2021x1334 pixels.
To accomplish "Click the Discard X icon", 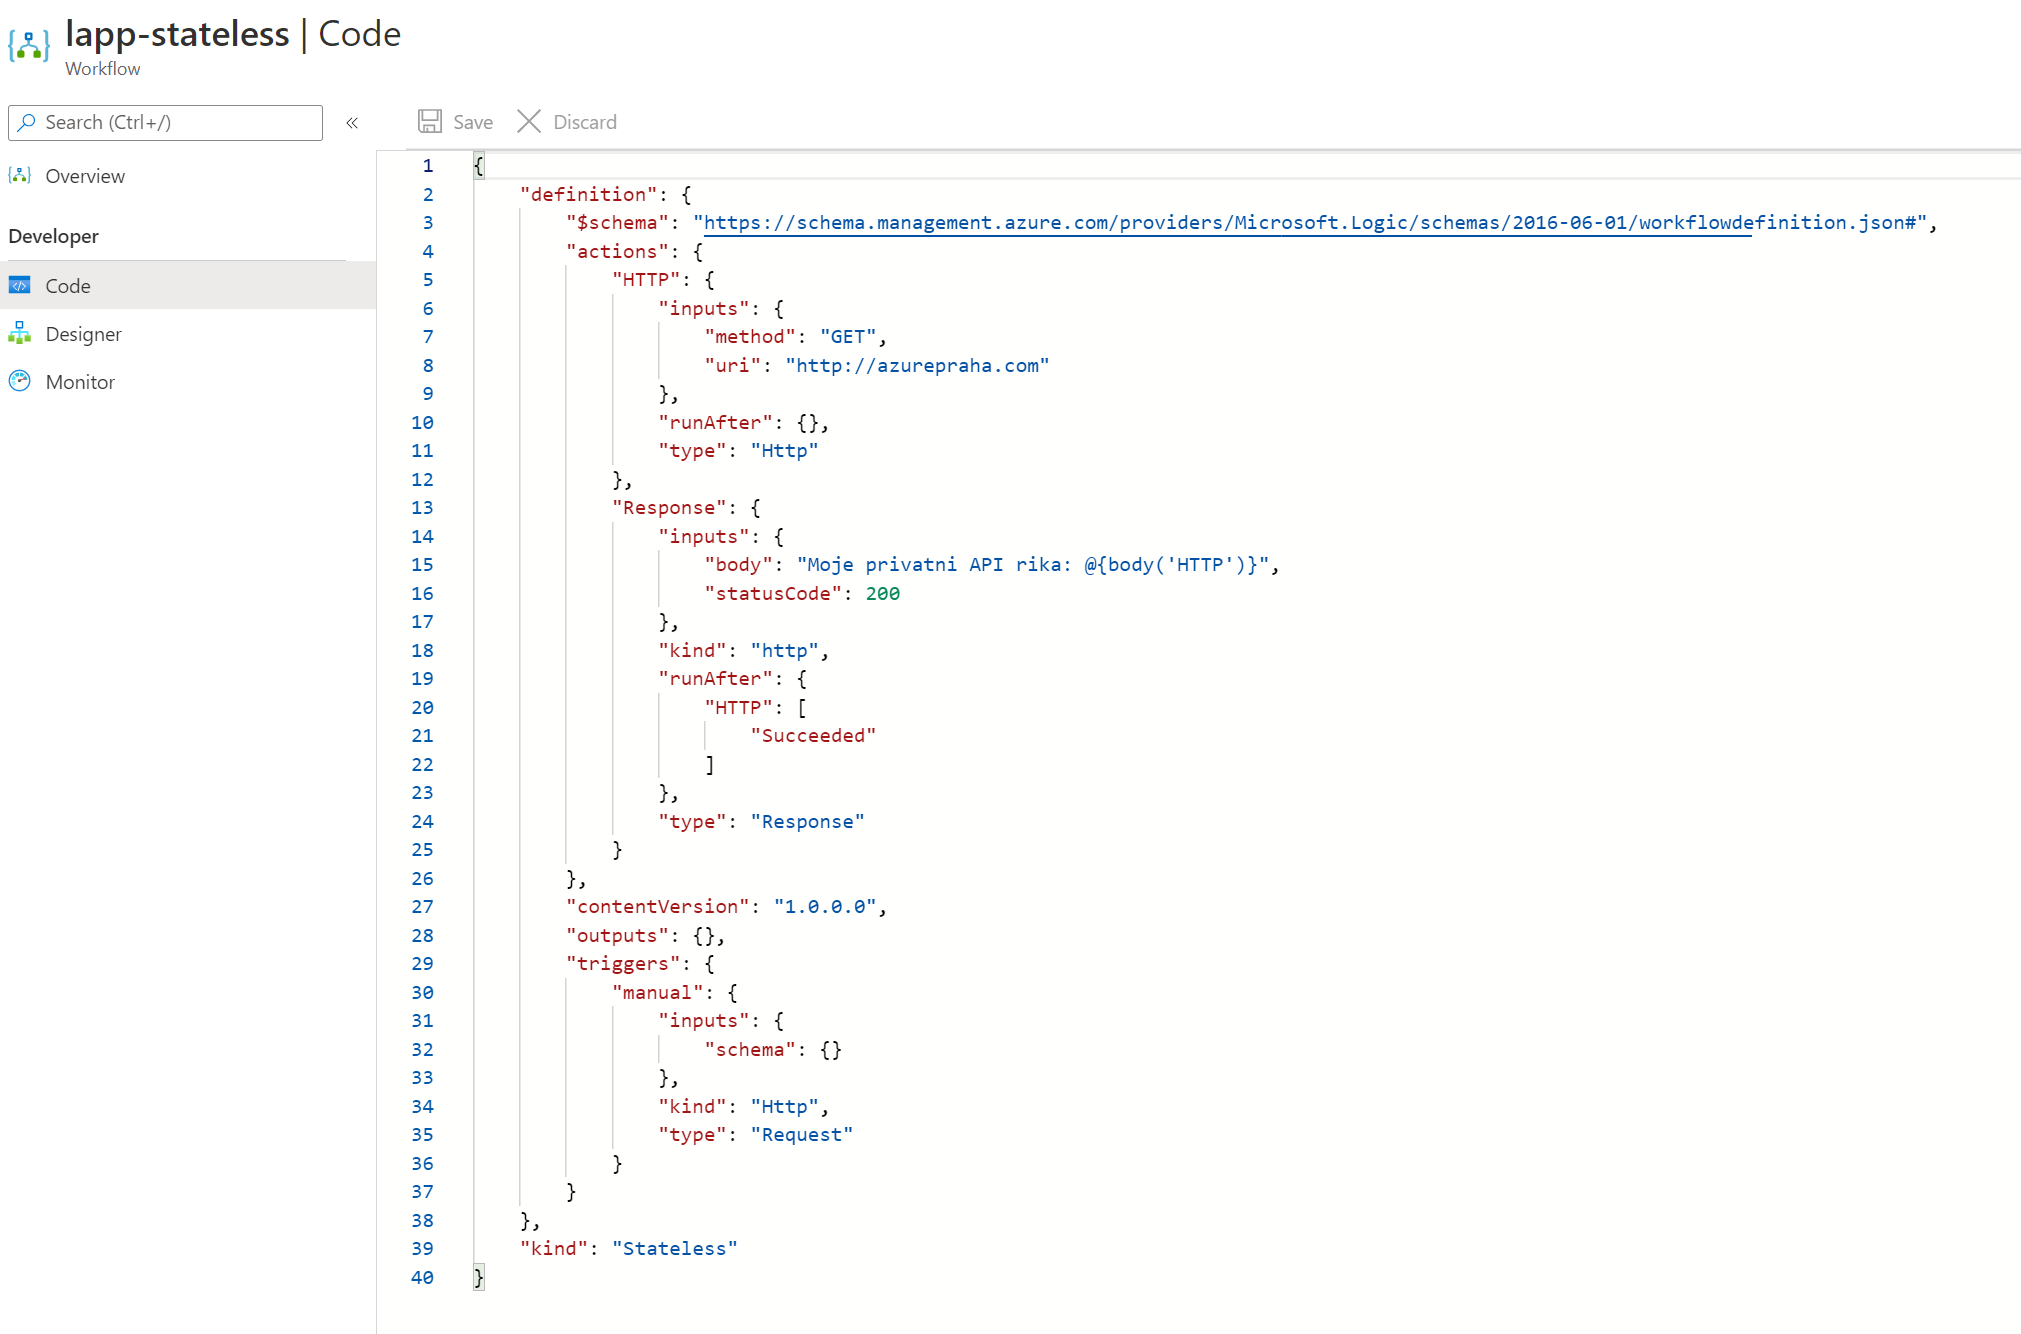I will (529, 122).
